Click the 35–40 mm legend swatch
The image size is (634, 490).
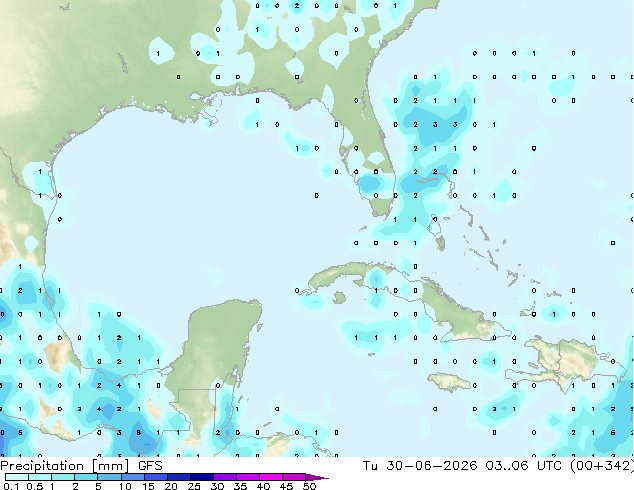pos(248,477)
